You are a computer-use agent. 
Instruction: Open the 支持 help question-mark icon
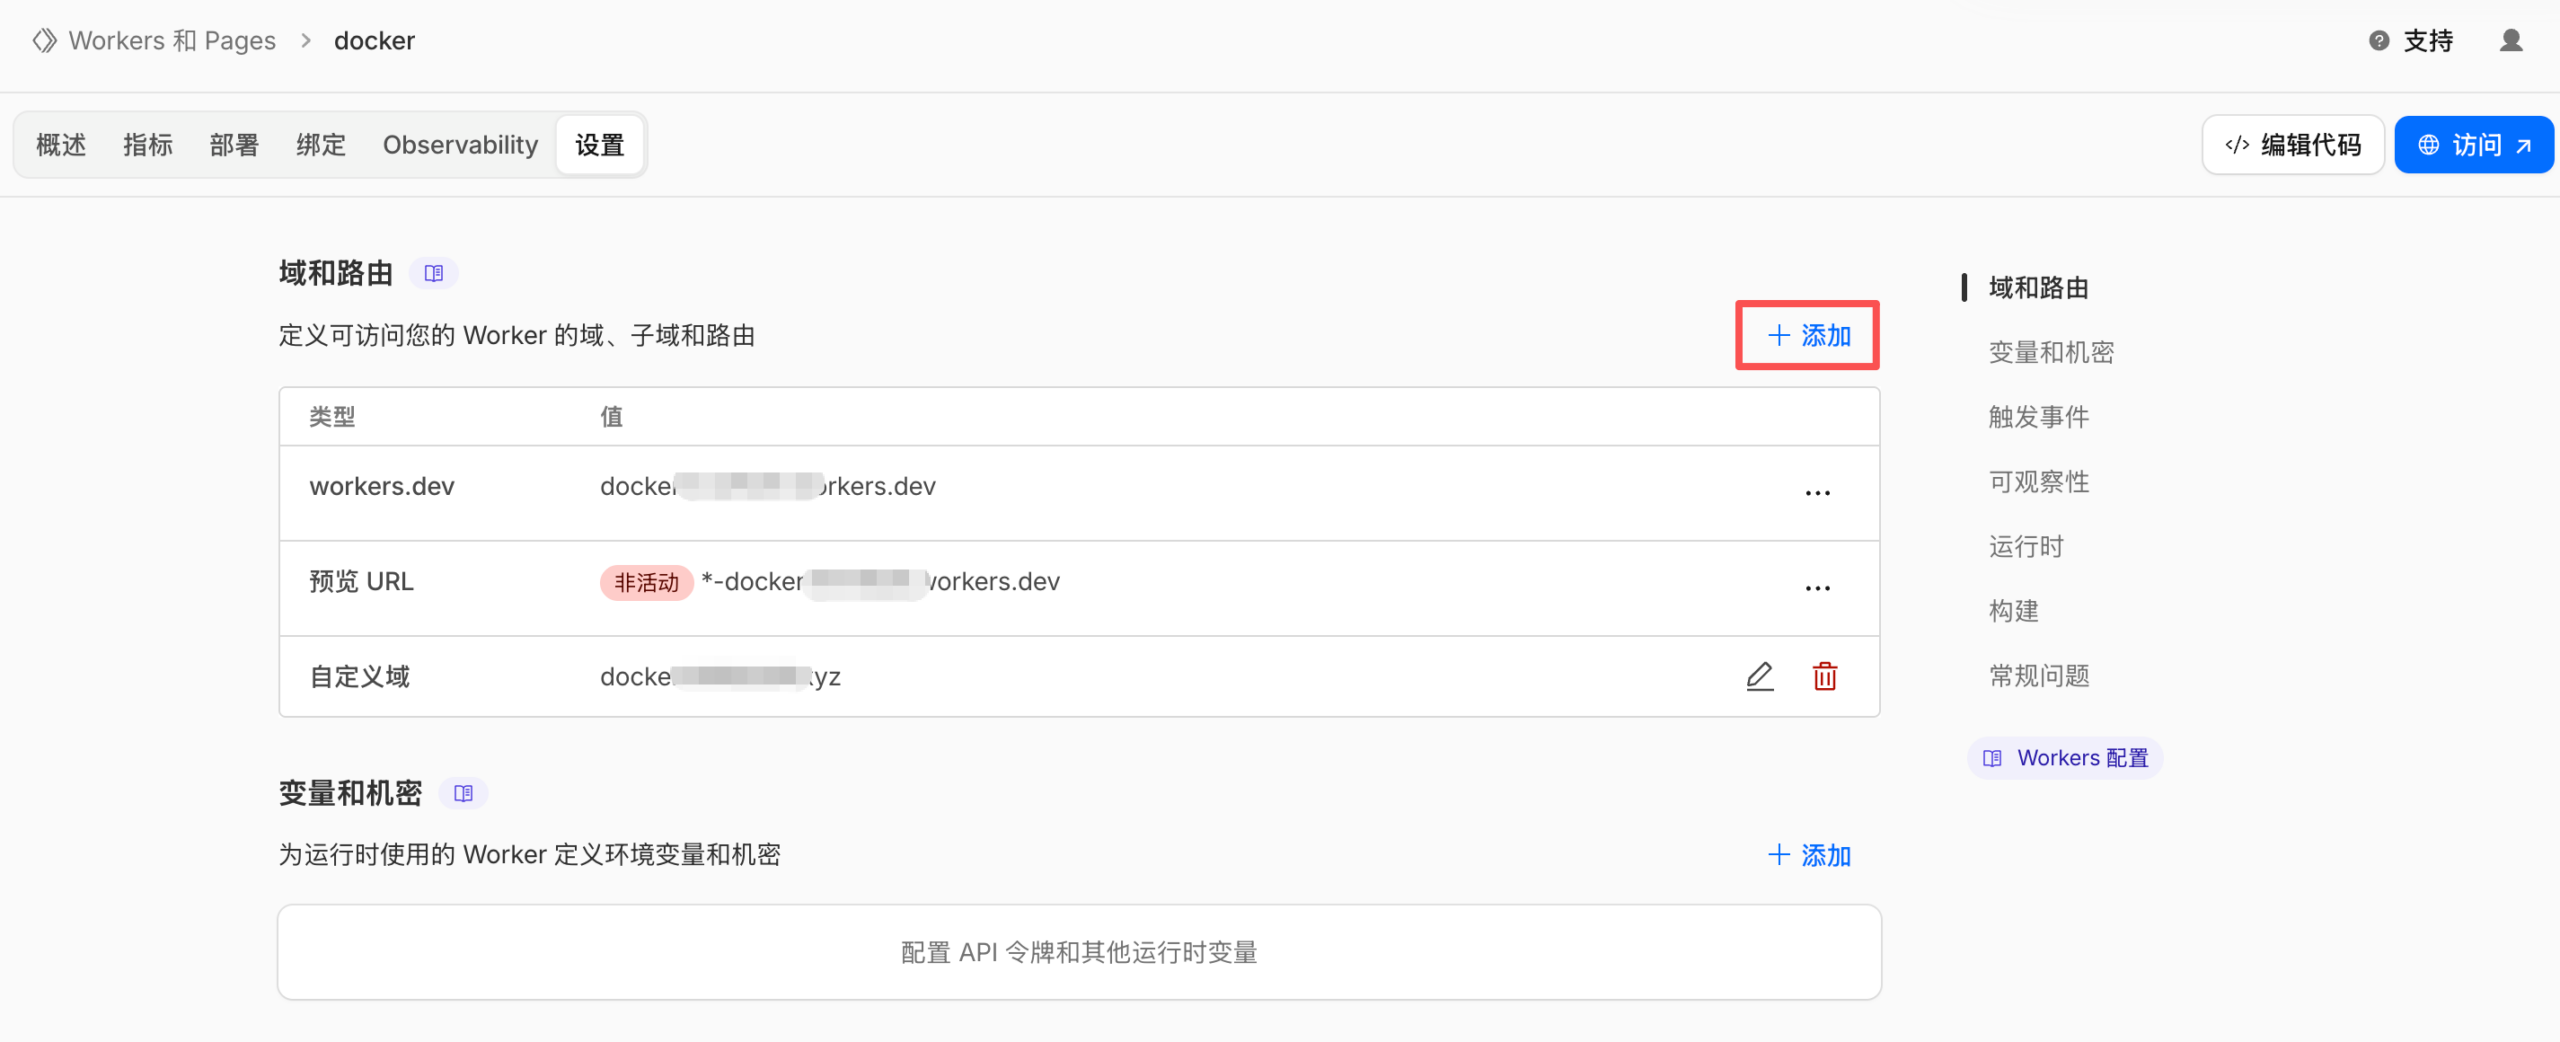2378,40
